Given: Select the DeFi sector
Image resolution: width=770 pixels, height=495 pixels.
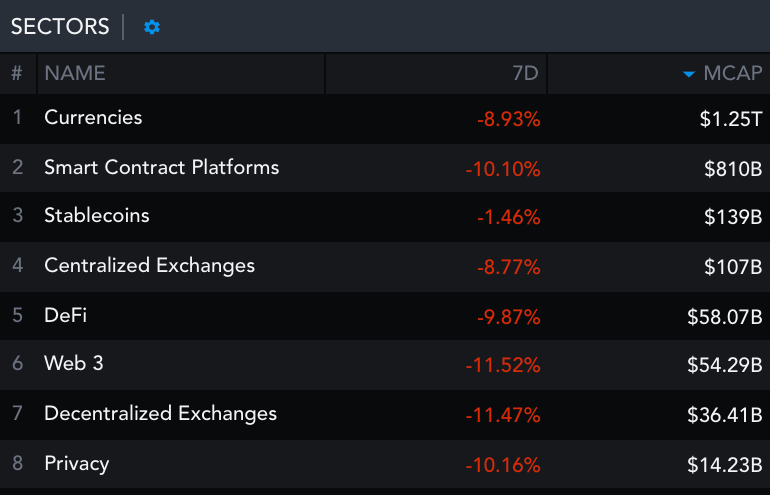Looking at the screenshot, I should coord(66,316).
